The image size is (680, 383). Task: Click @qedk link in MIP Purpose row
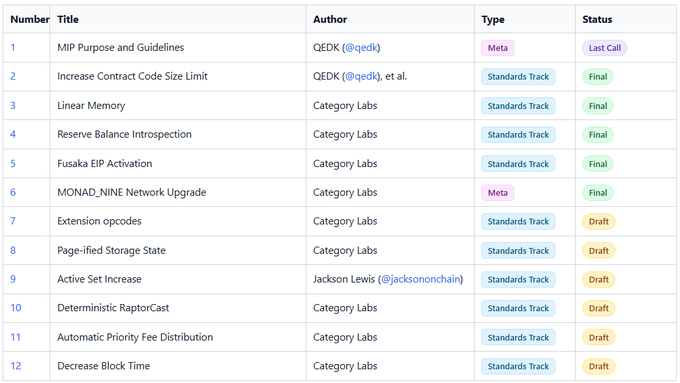point(361,48)
